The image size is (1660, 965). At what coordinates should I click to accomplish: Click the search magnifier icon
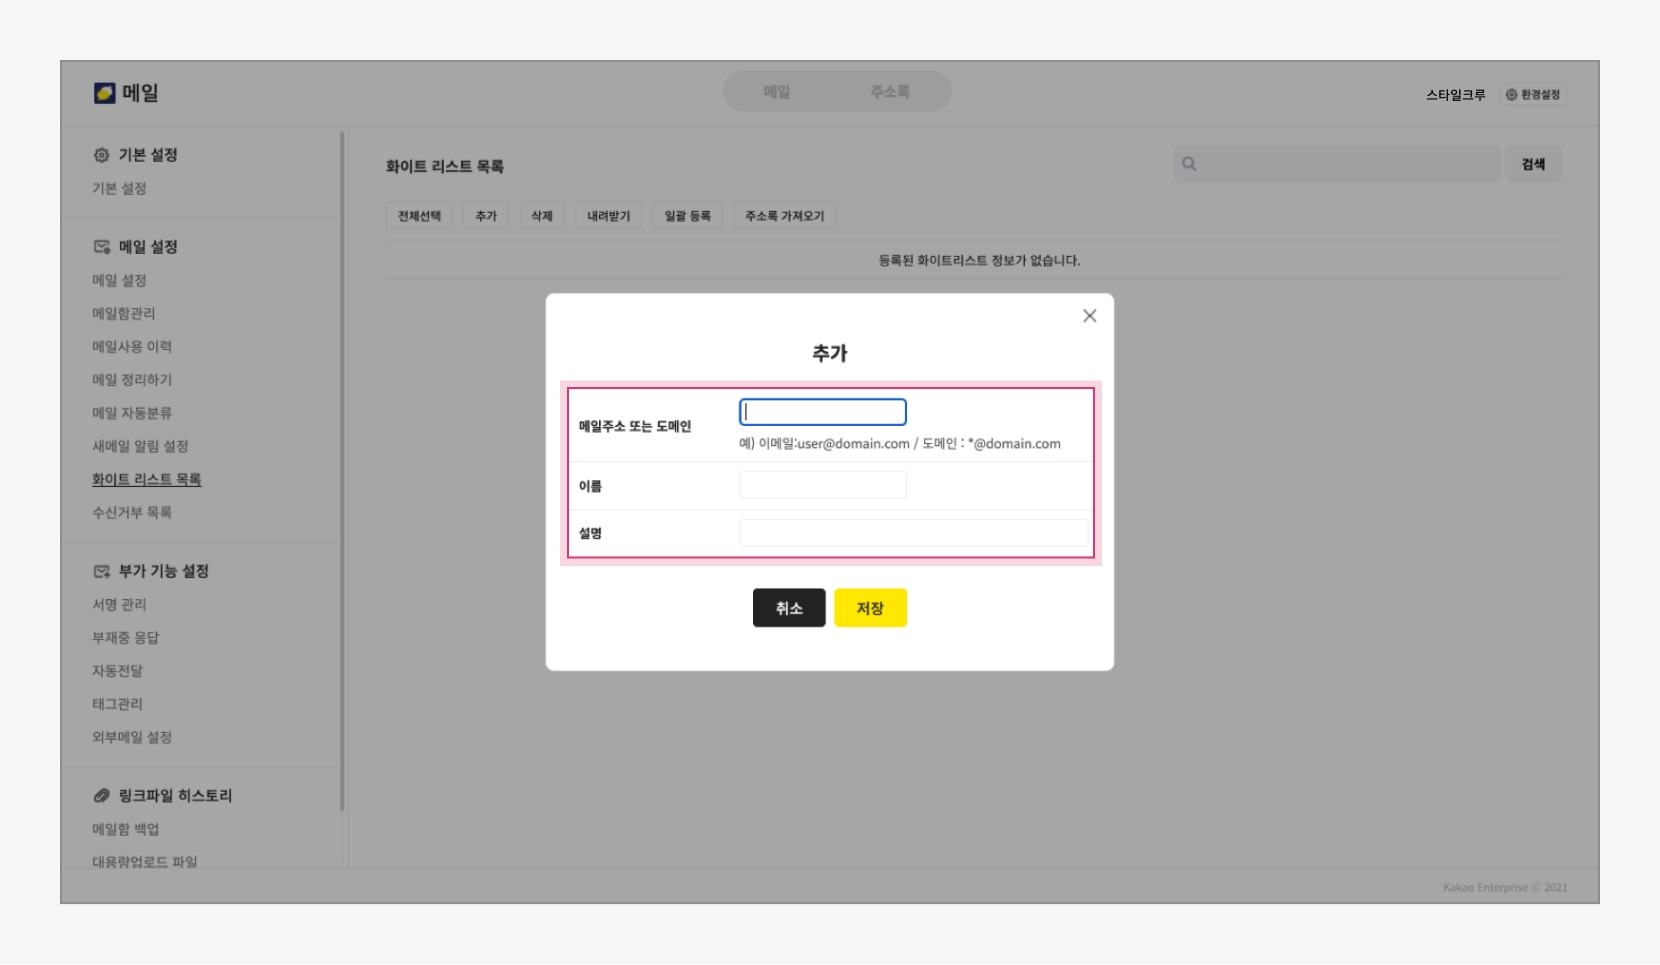(1189, 164)
